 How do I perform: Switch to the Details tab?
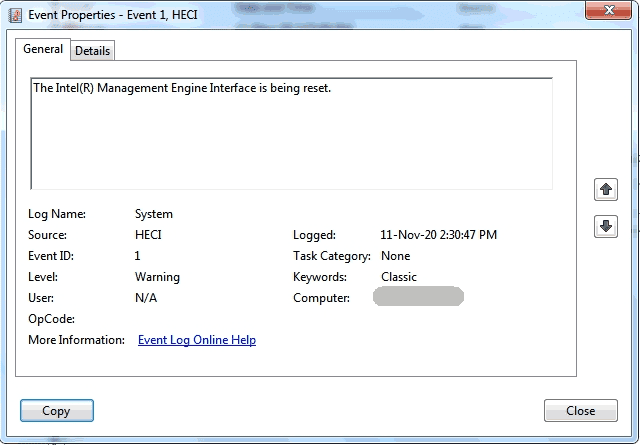coord(93,50)
